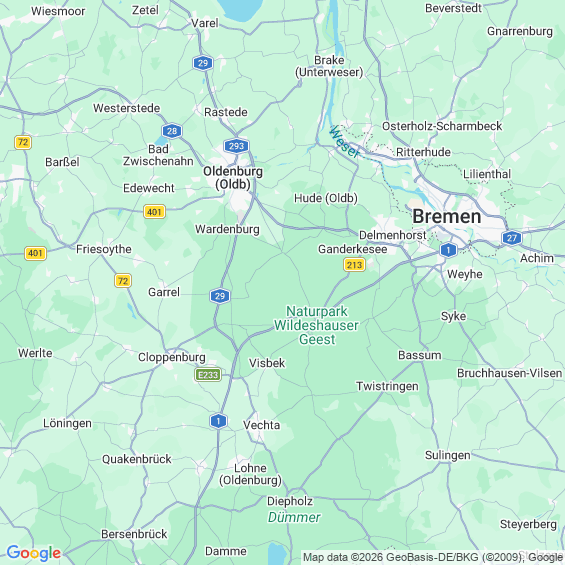Click the B72 shield near Barßel
Viewport: 565px width, 565px height.
23,142
